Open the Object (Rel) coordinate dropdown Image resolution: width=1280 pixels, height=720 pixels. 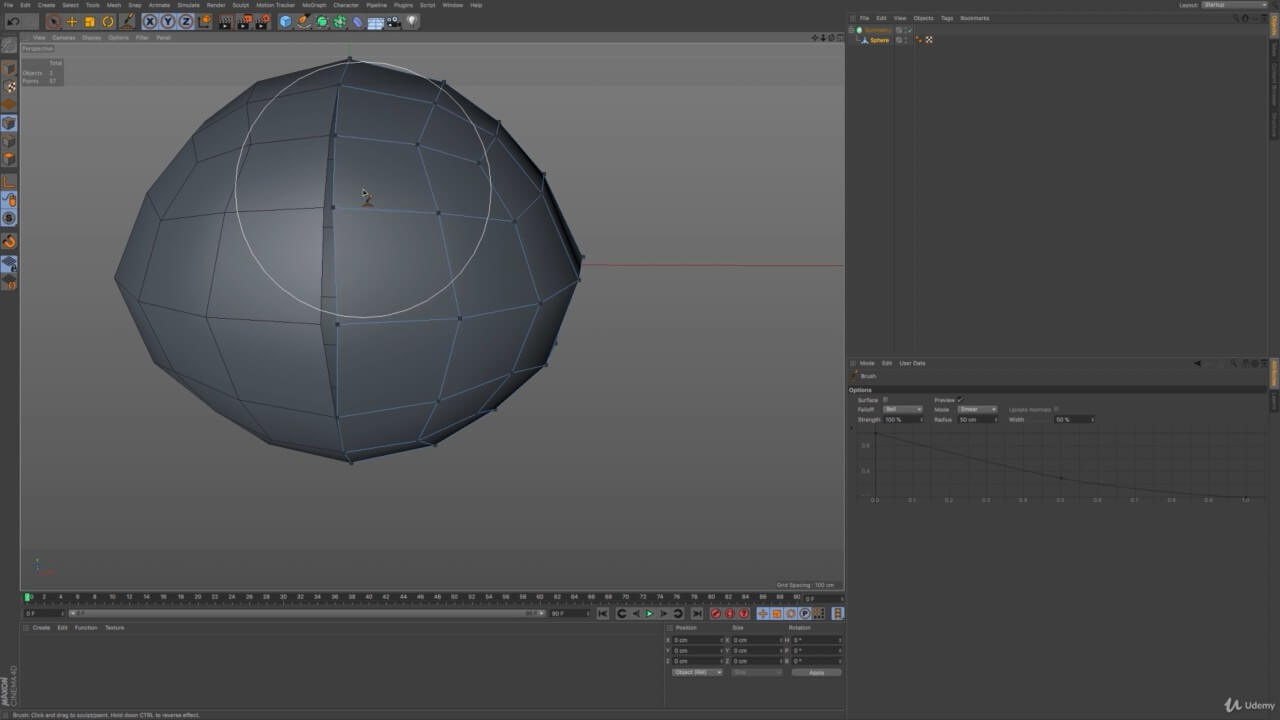[x=697, y=672]
